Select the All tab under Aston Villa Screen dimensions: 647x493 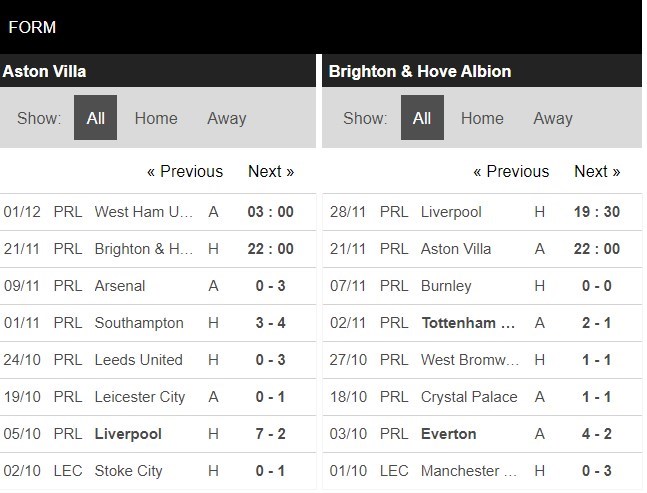pos(95,118)
